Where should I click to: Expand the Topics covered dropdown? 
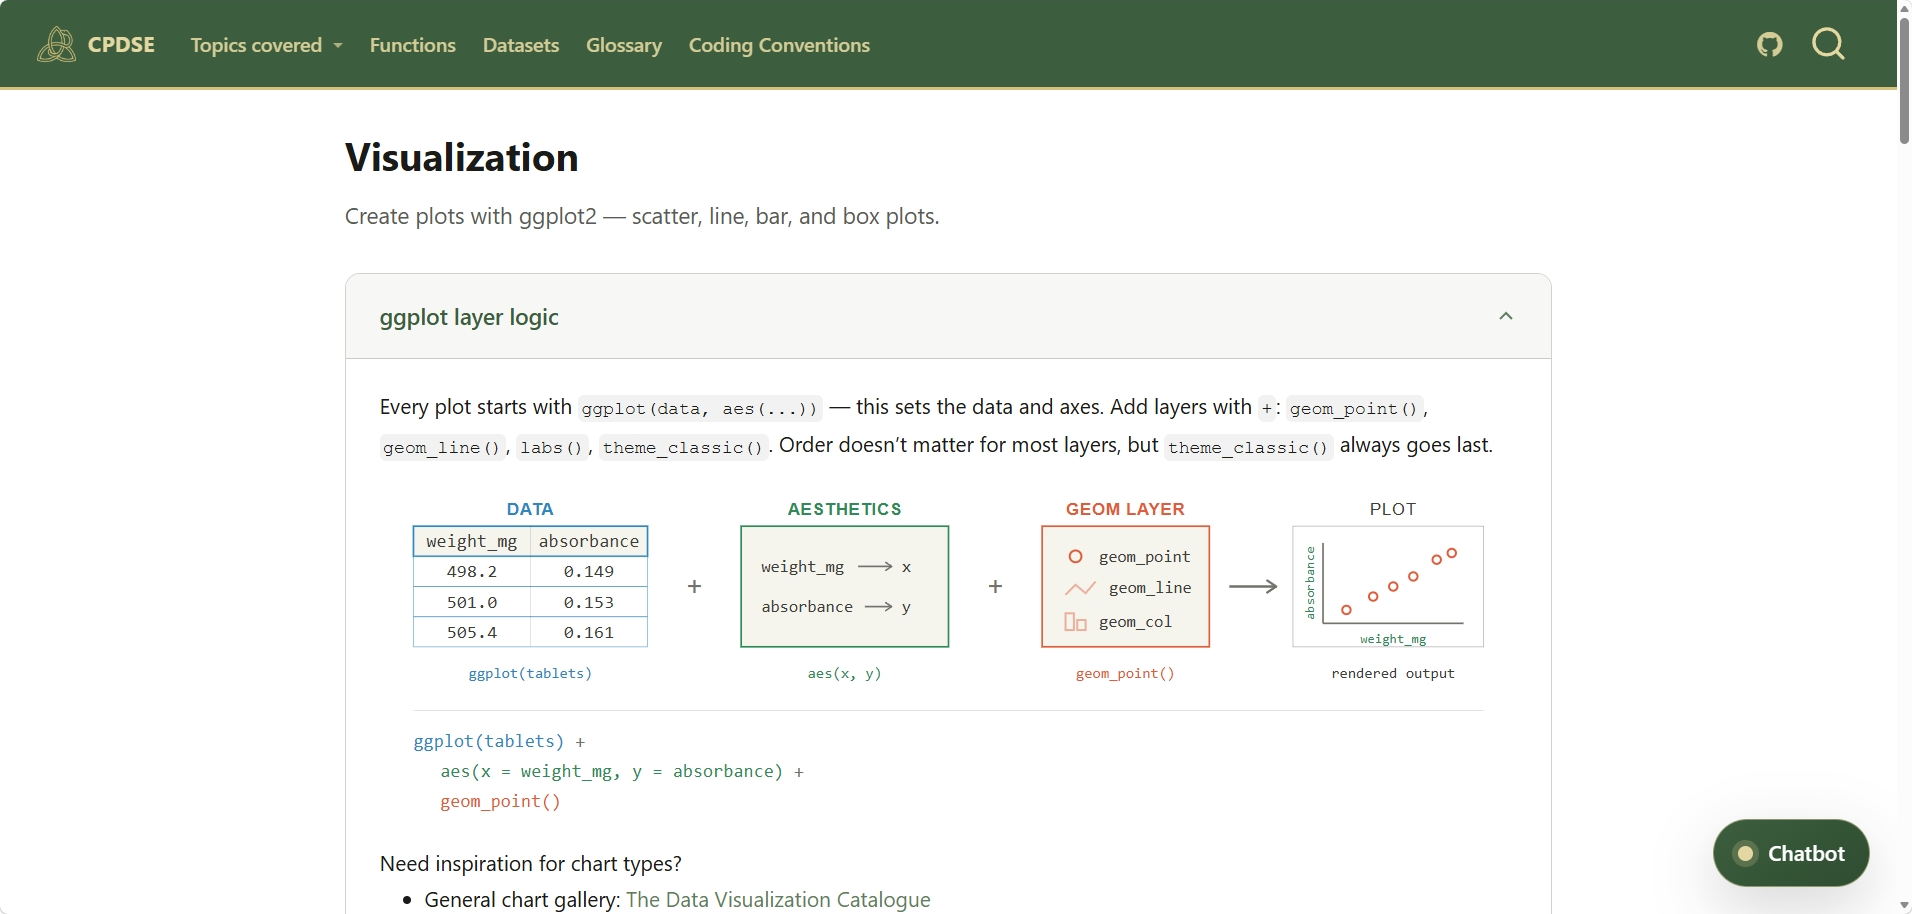click(266, 45)
